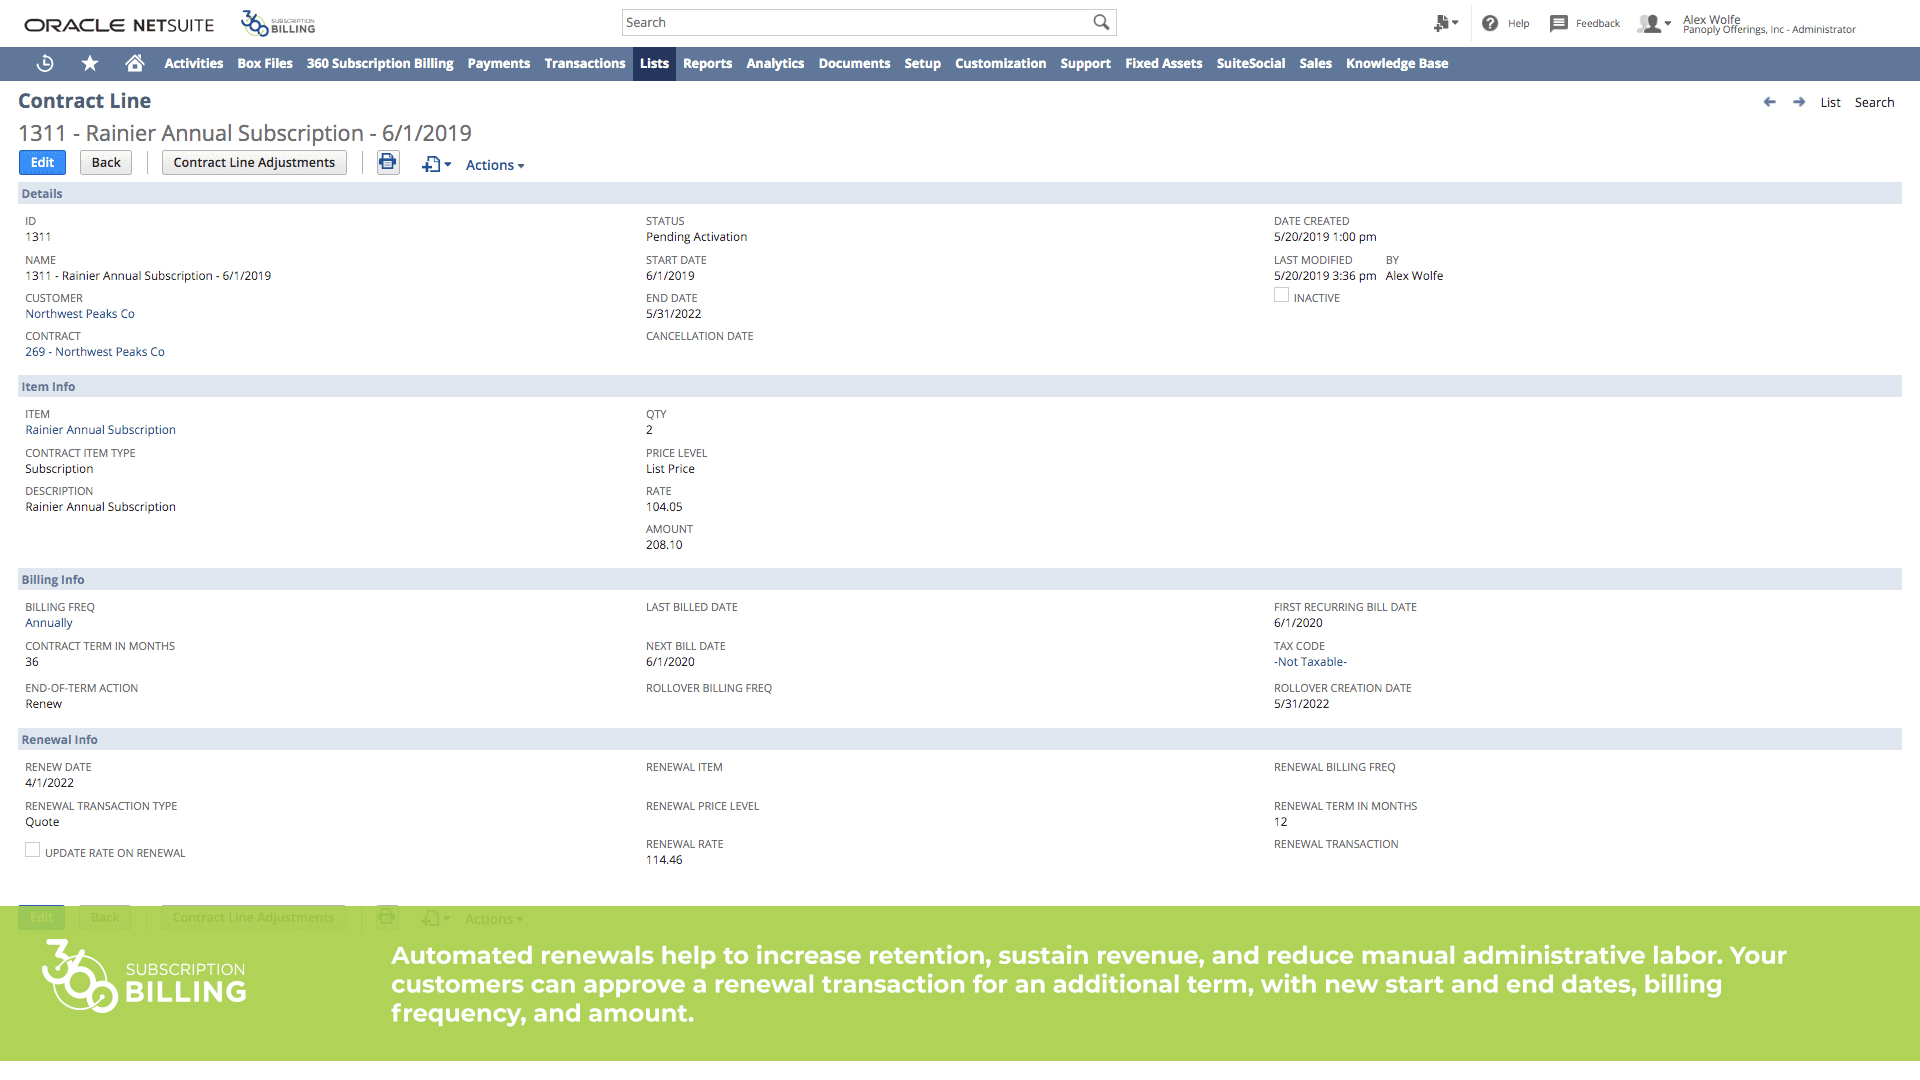This screenshot has height=1080, width=1920.
Task: Open the SuiteSocial menu
Action: pyautogui.click(x=1250, y=63)
